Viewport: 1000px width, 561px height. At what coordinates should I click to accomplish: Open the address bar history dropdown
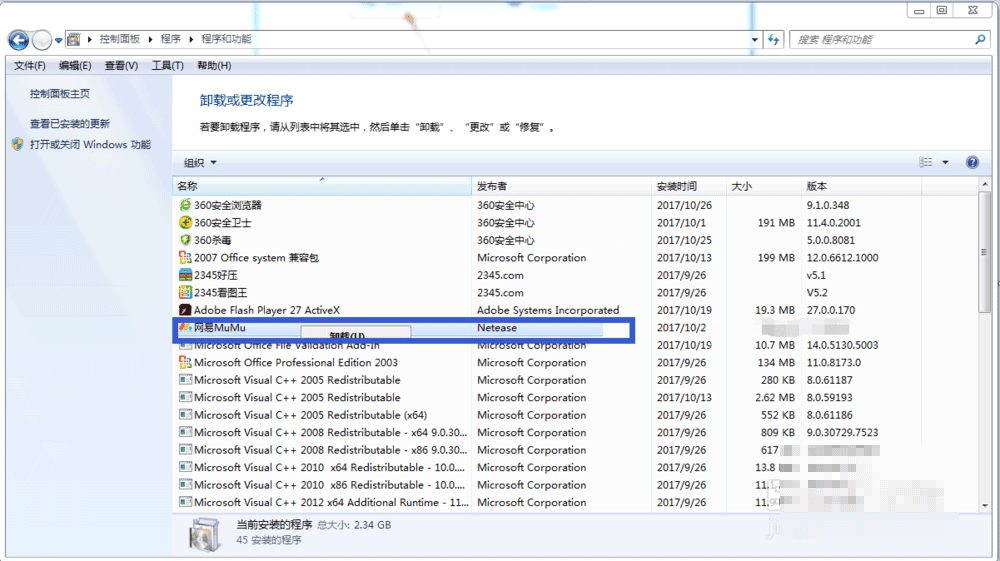click(754, 40)
